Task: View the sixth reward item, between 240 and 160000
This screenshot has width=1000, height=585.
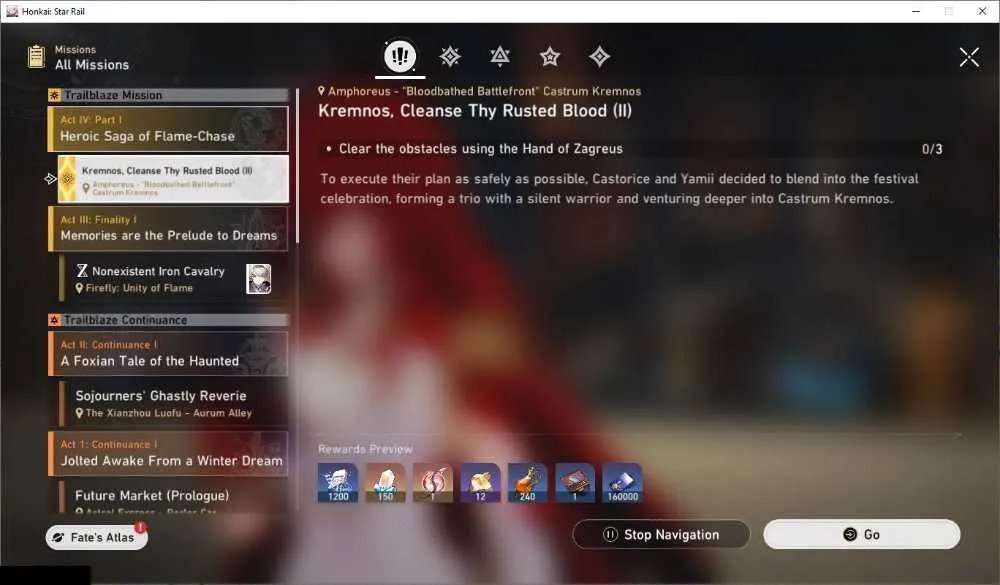Action: [575, 483]
